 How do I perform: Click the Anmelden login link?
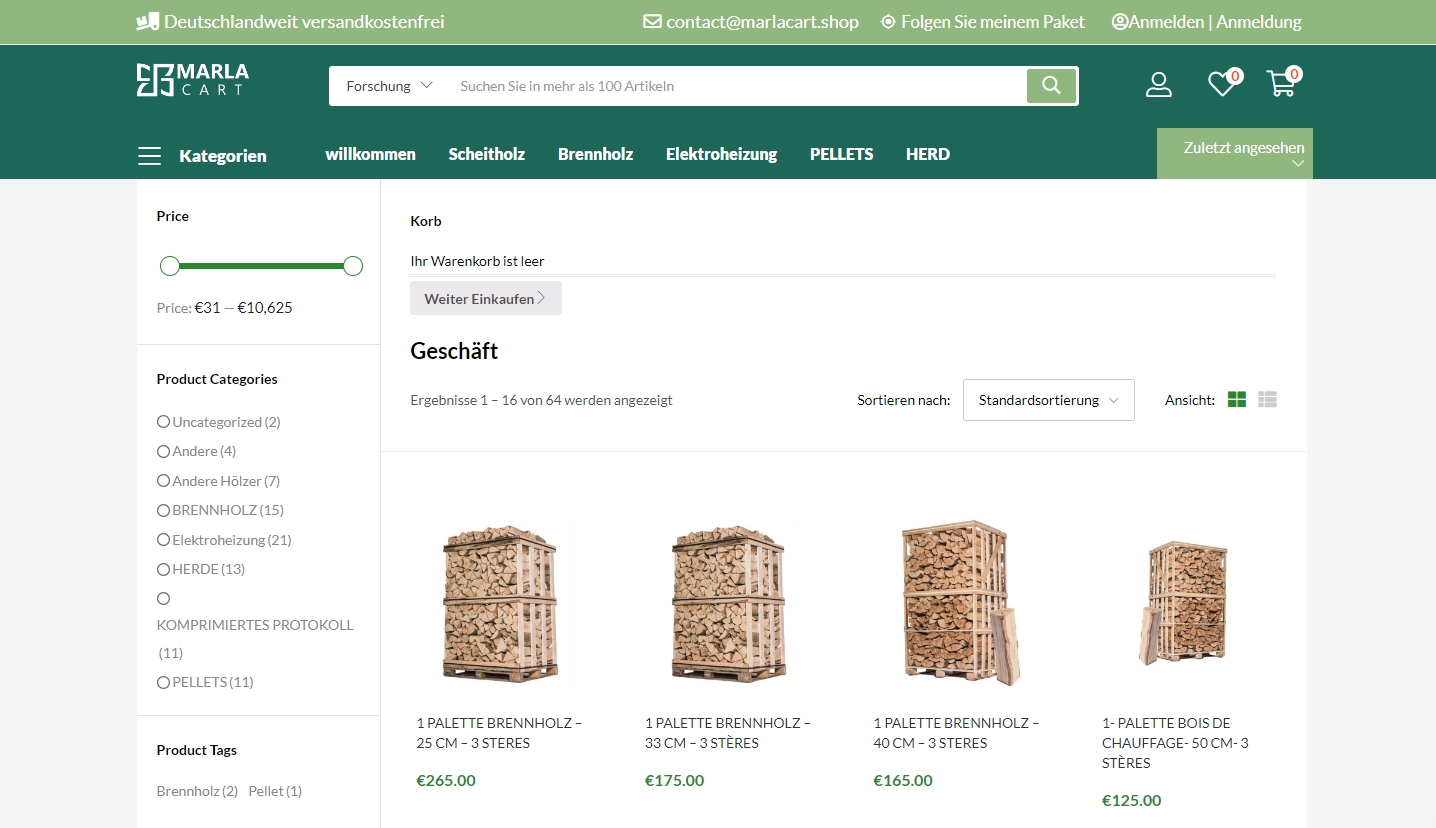point(1166,22)
